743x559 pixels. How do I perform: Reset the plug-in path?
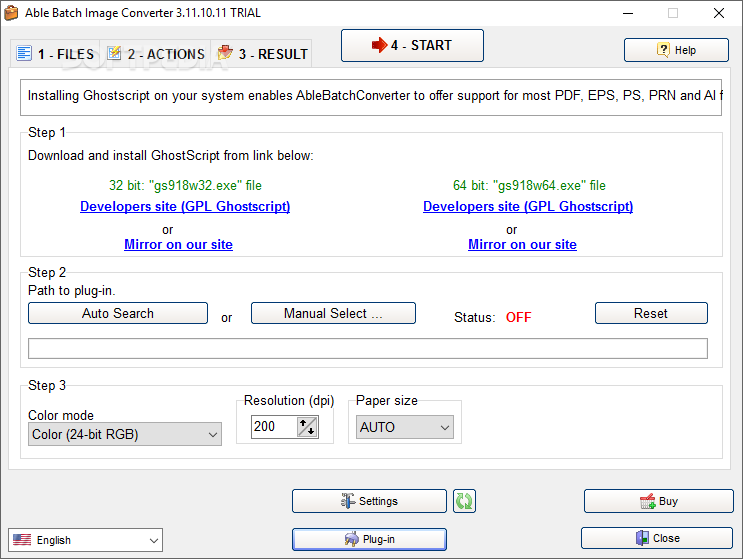pyautogui.click(x=651, y=313)
